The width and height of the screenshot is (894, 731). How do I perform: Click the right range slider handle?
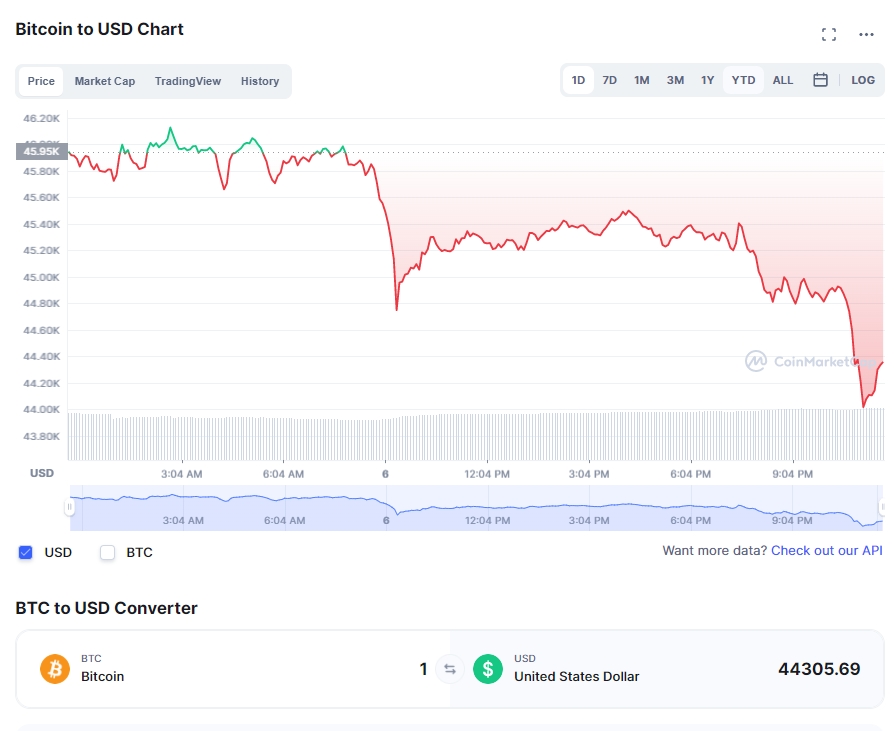(x=882, y=507)
